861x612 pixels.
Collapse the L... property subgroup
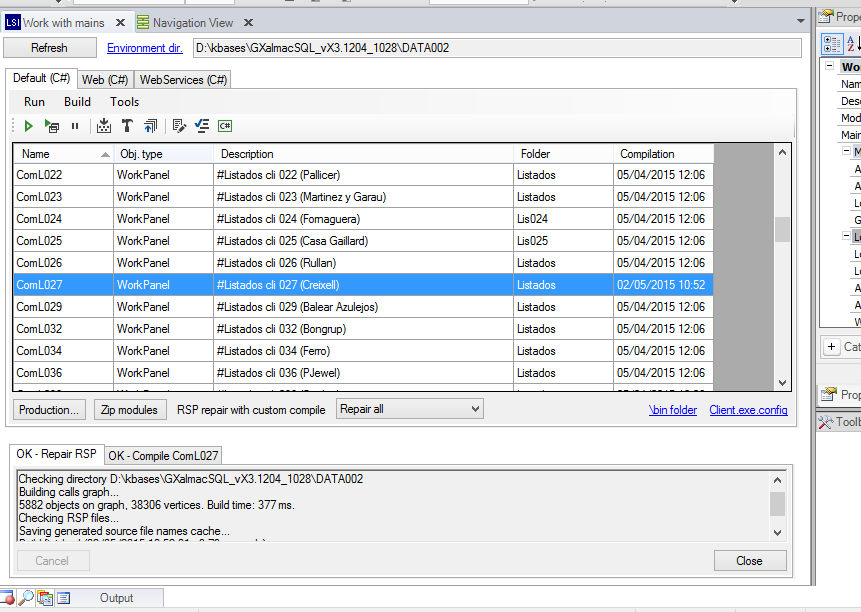tap(846, 236)
